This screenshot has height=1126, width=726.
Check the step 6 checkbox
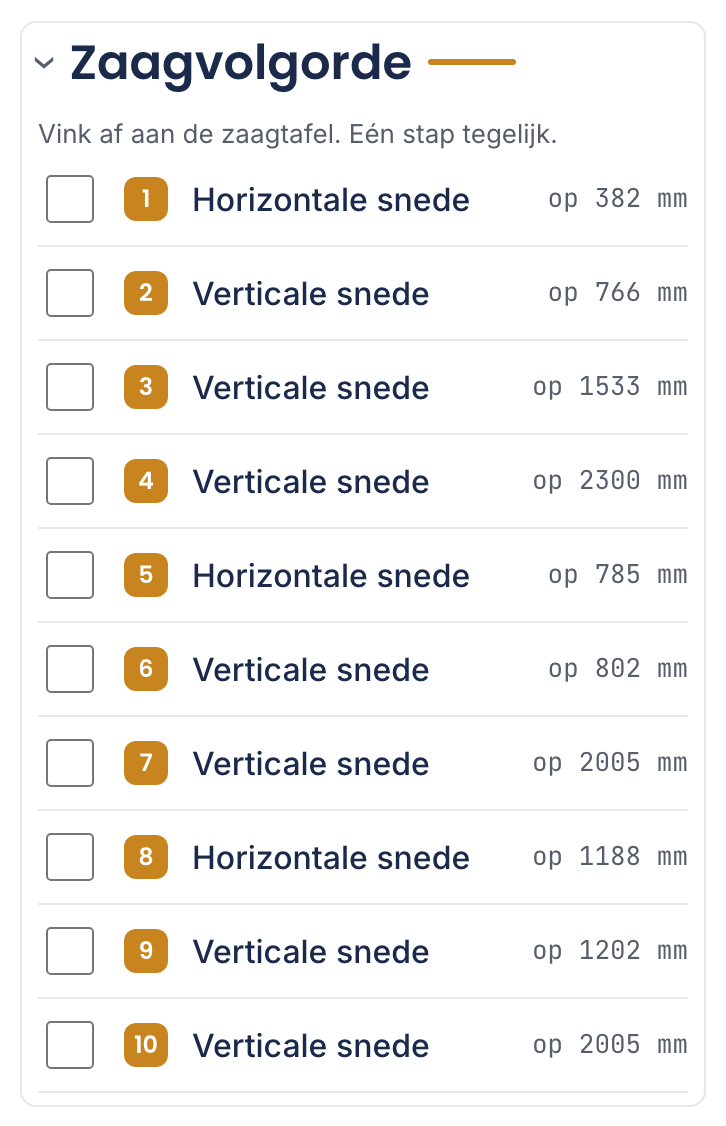[x=70, y=669]
